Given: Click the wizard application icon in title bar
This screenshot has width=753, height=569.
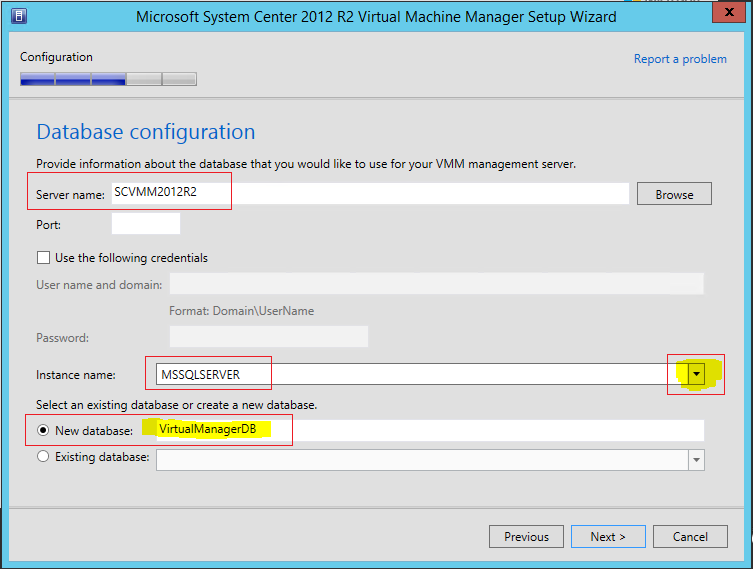Looking at the screenshot, I should tap(18, 16).
